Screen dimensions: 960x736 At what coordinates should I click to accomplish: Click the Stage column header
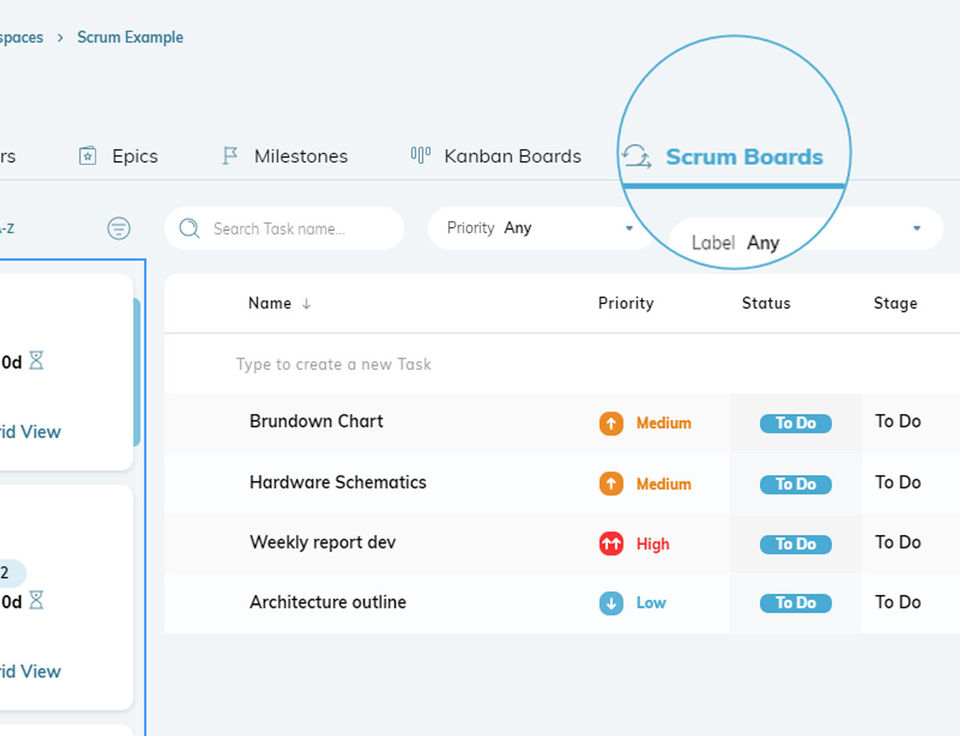coord(895,303)
